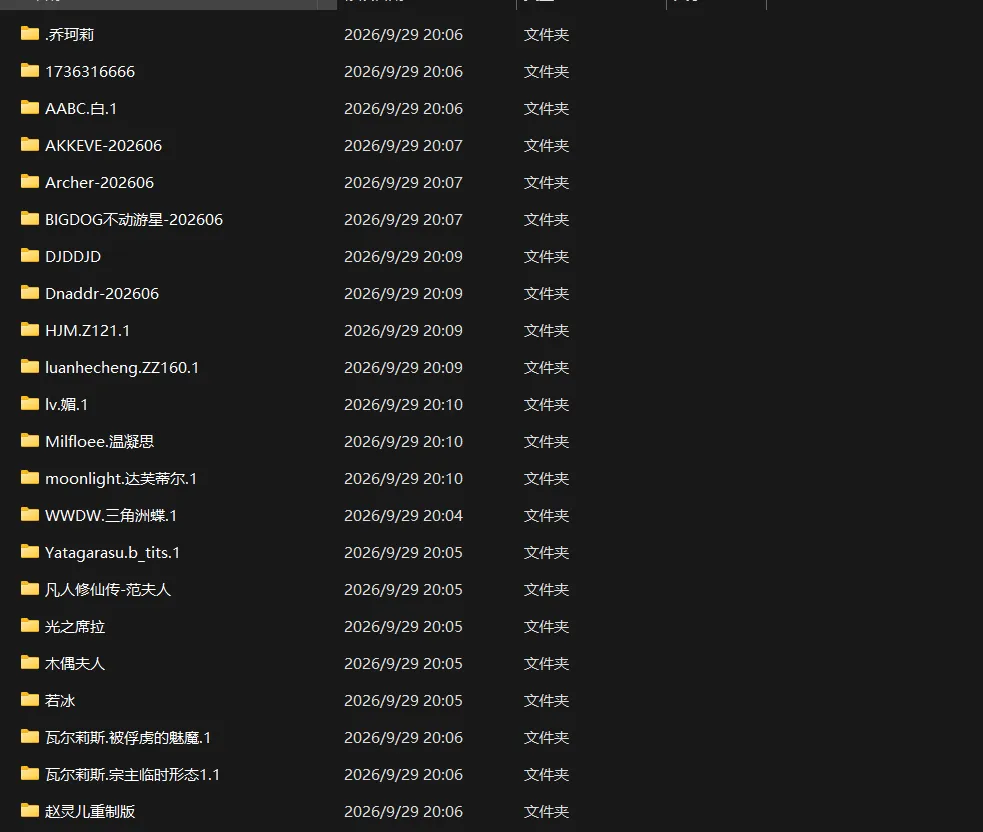Click the name text DJDDJD

(x=73, y=256)
